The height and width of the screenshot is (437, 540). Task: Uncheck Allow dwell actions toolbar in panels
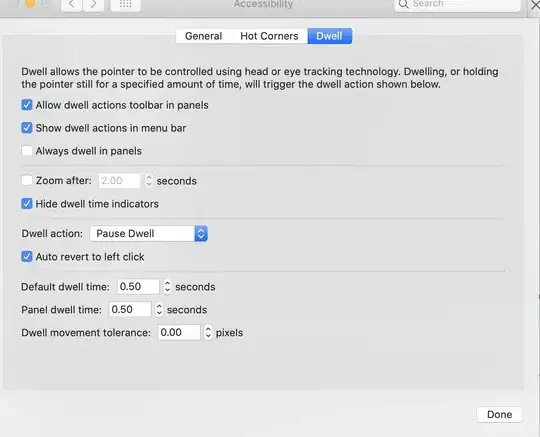tap(27, 105)
